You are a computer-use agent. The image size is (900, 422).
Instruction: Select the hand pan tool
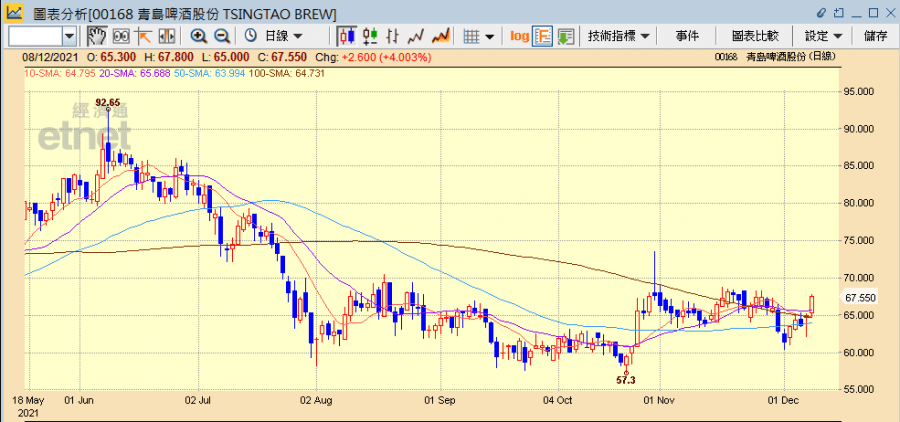[97, 36]
